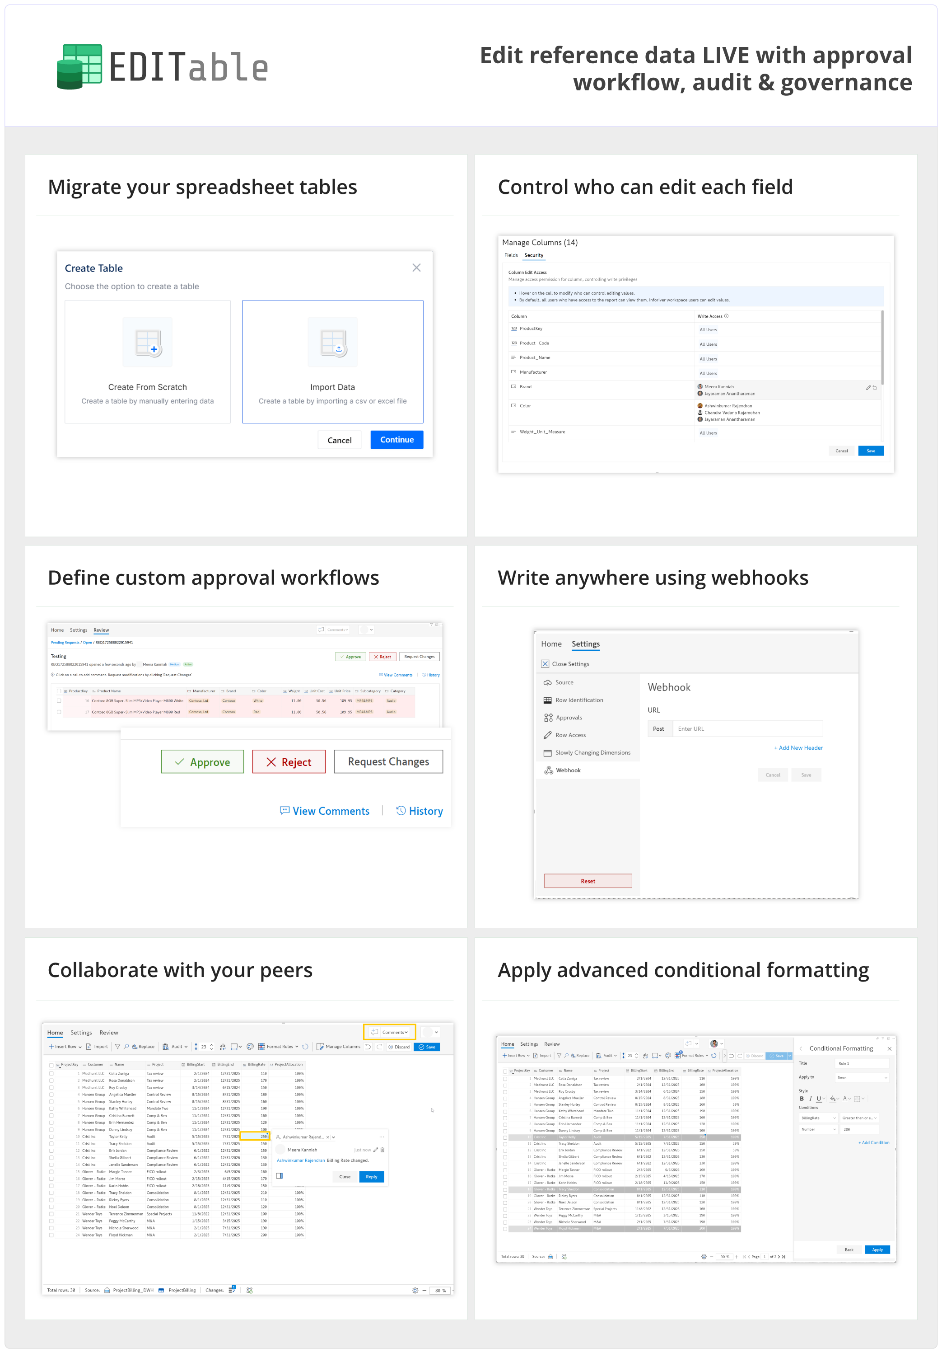This screenshot has height=1353, width=942.
Task: Switch to the Security tab in Manage Columns
Action: [x=534, y=256]
